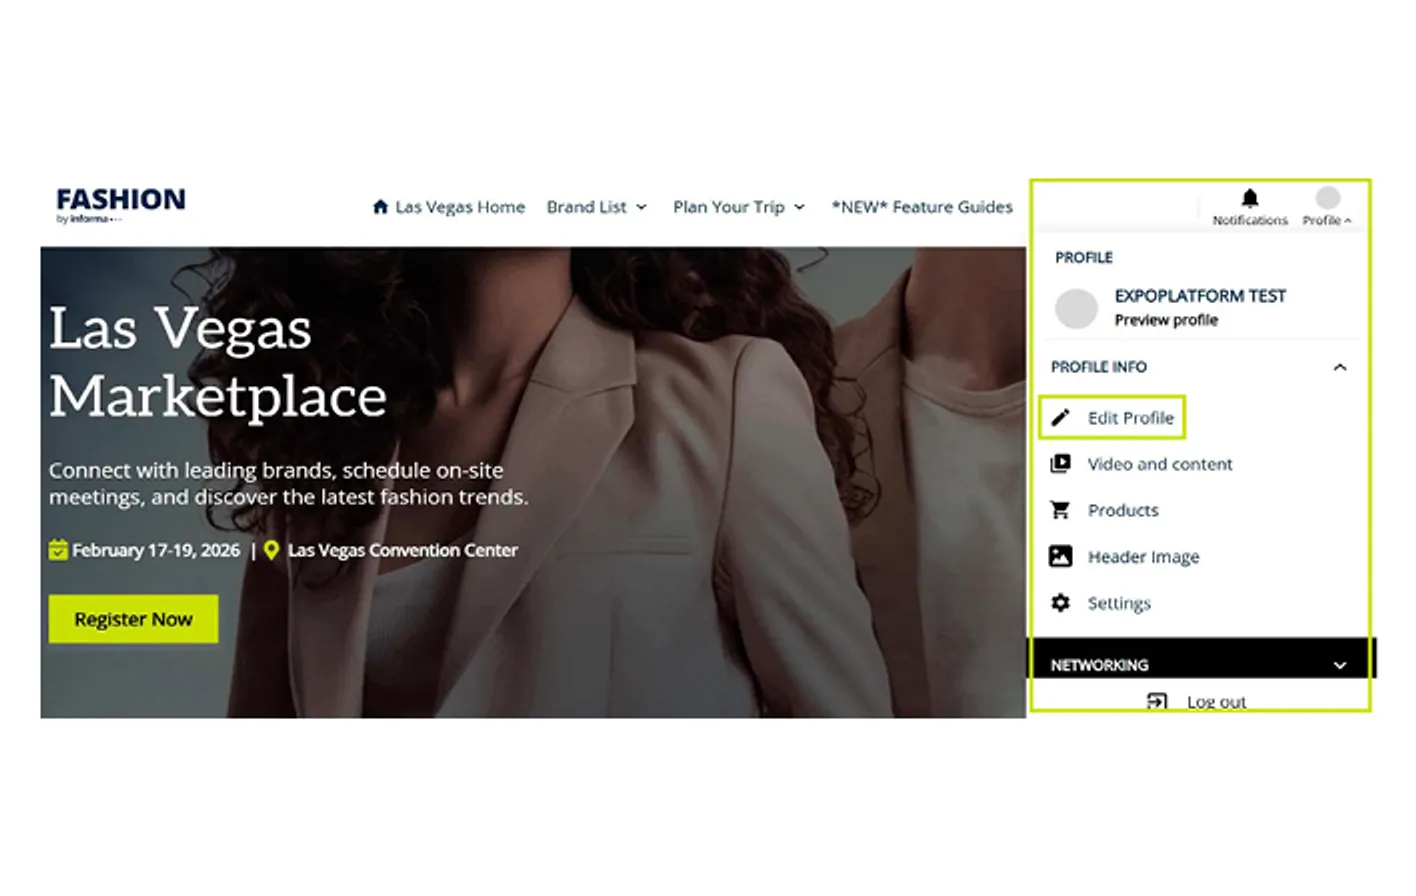The width and height of the screenshot is (1416, 896).
Task: Click the EXPOPLATFORM TEST name
Action: pyautogui.click(x=1200, y=296)
